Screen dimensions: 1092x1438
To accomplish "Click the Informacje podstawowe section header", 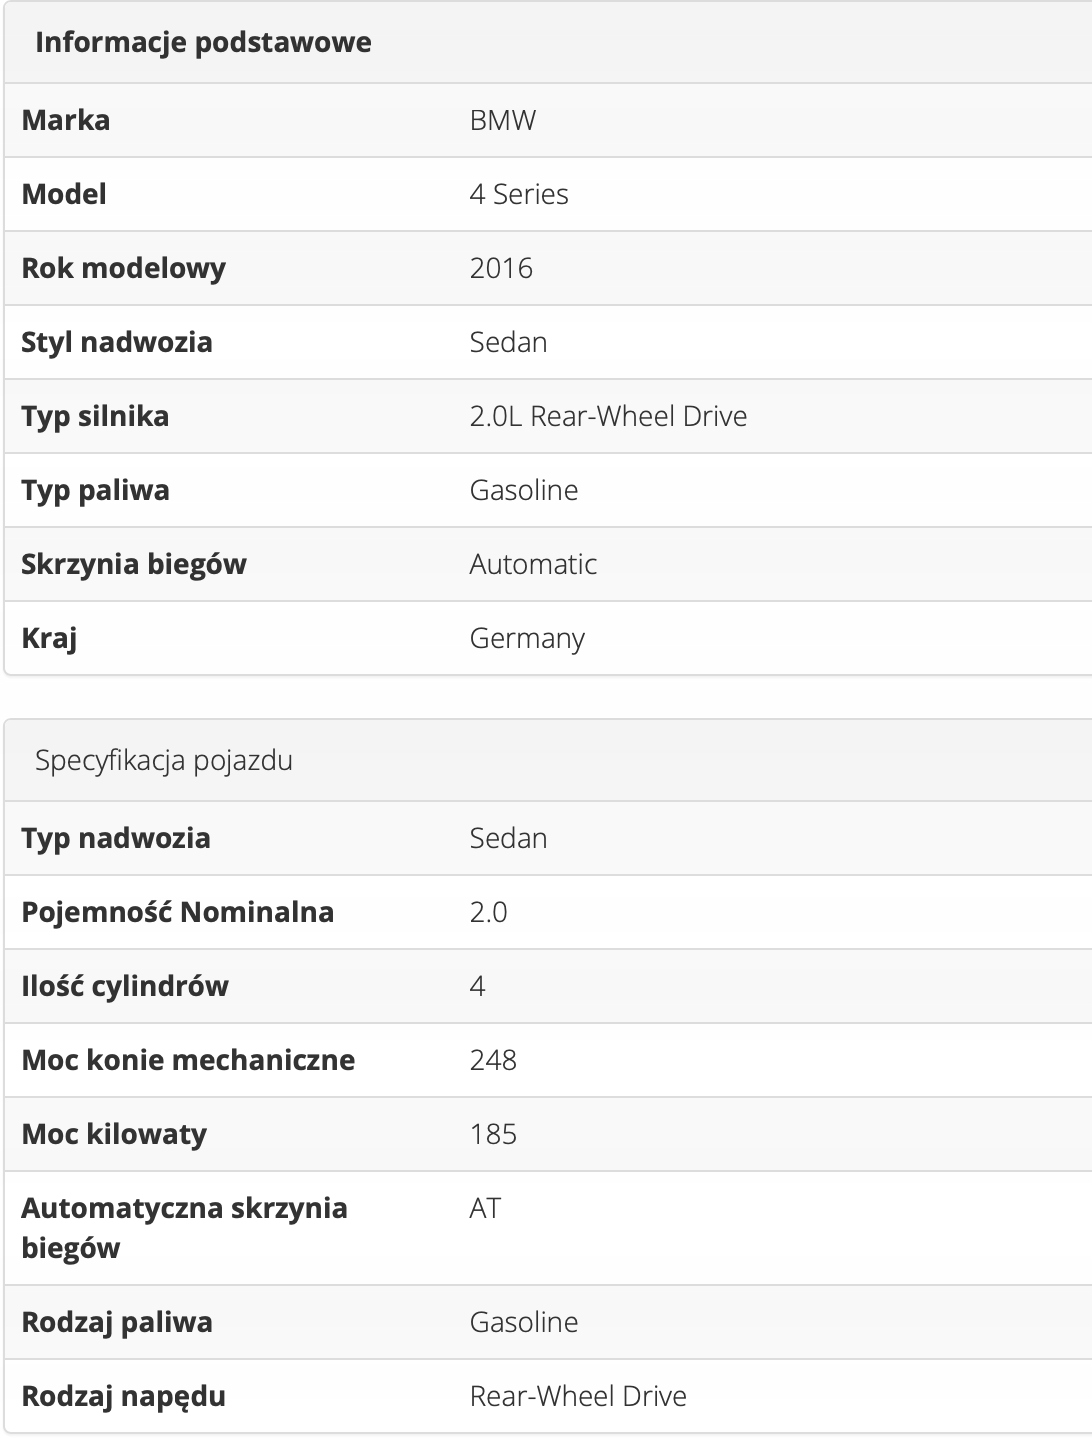I will [x=203, y=43].
